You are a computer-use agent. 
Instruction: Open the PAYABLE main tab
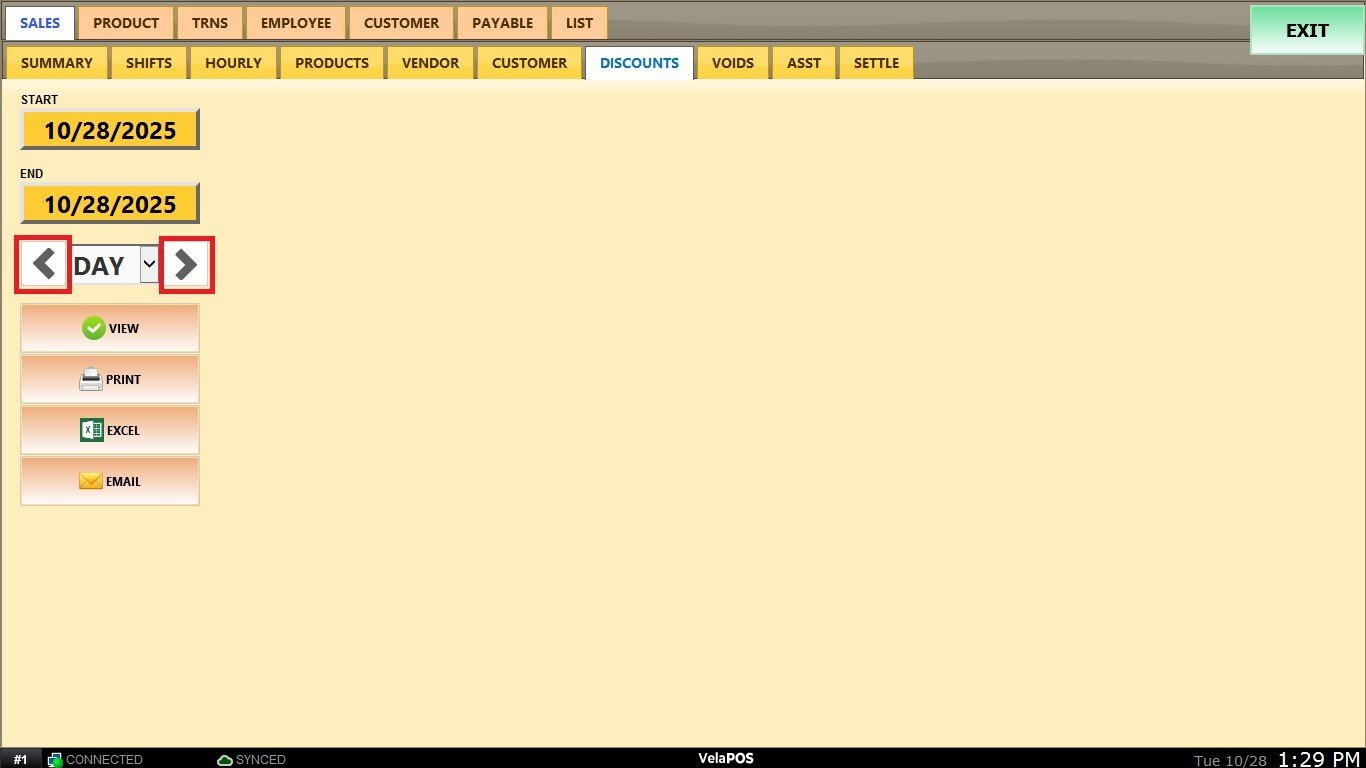point(502,23)
